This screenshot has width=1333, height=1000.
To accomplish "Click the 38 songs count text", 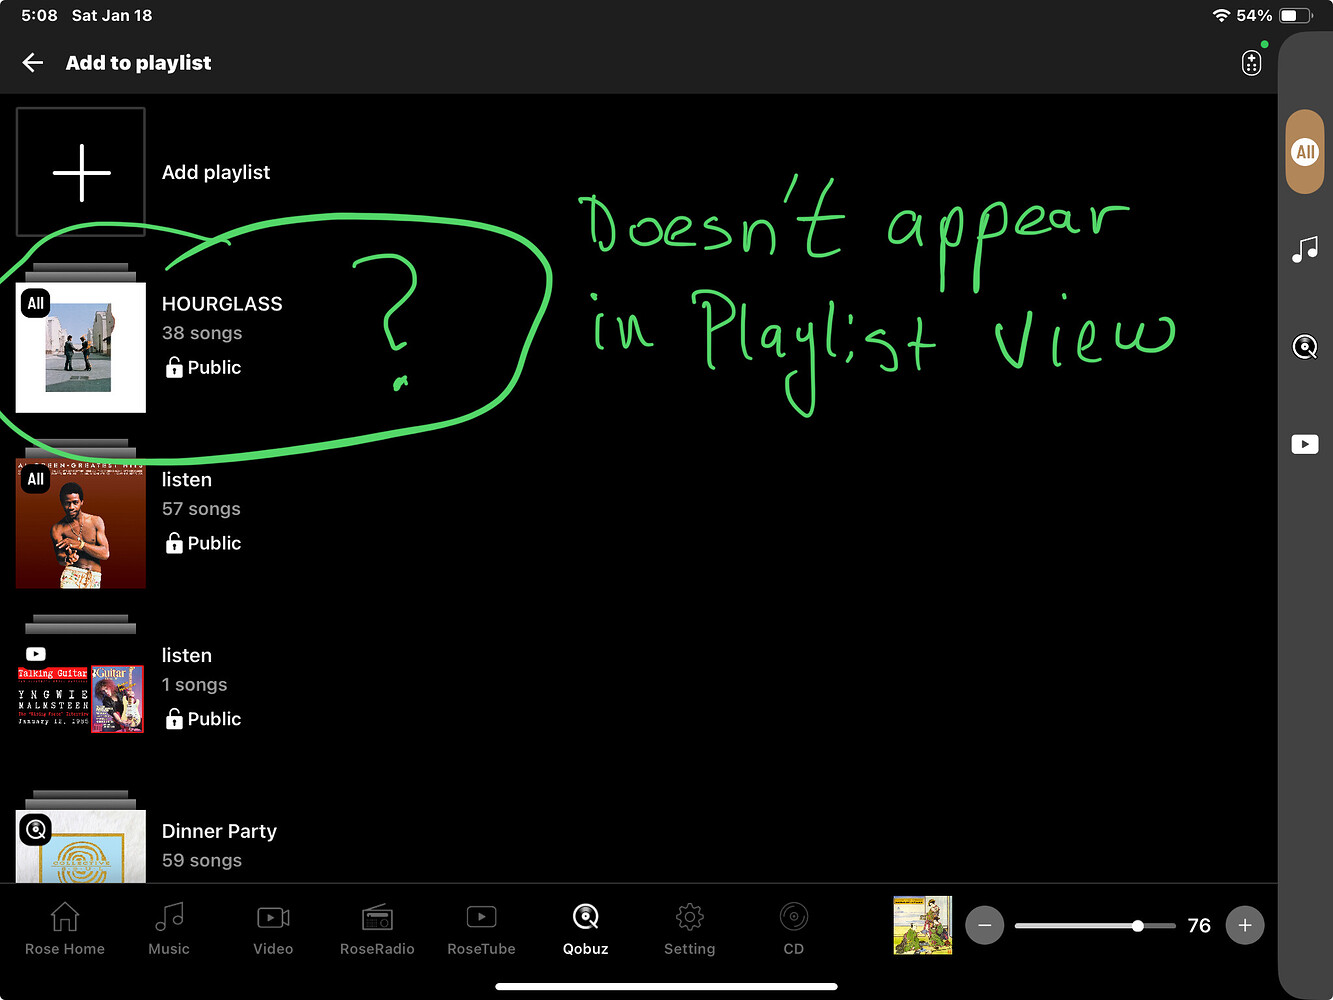I will tap(202, 333).
